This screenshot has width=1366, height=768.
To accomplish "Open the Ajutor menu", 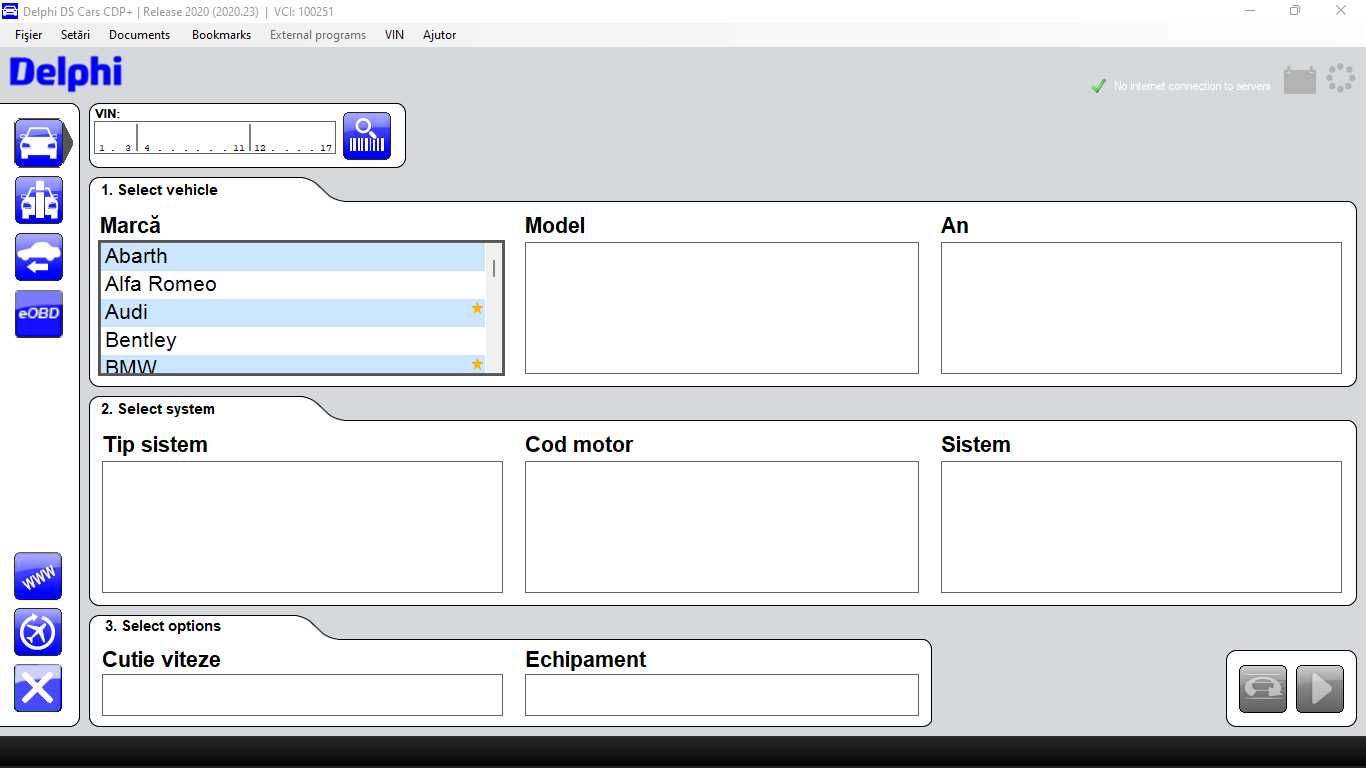I will 439,35.
